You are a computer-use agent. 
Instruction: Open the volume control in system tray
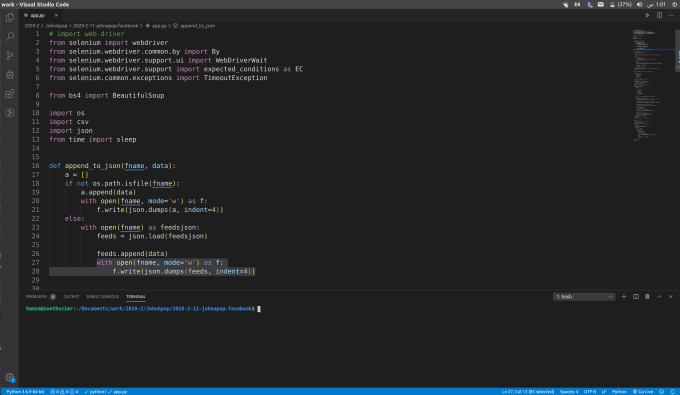(639, 4)
